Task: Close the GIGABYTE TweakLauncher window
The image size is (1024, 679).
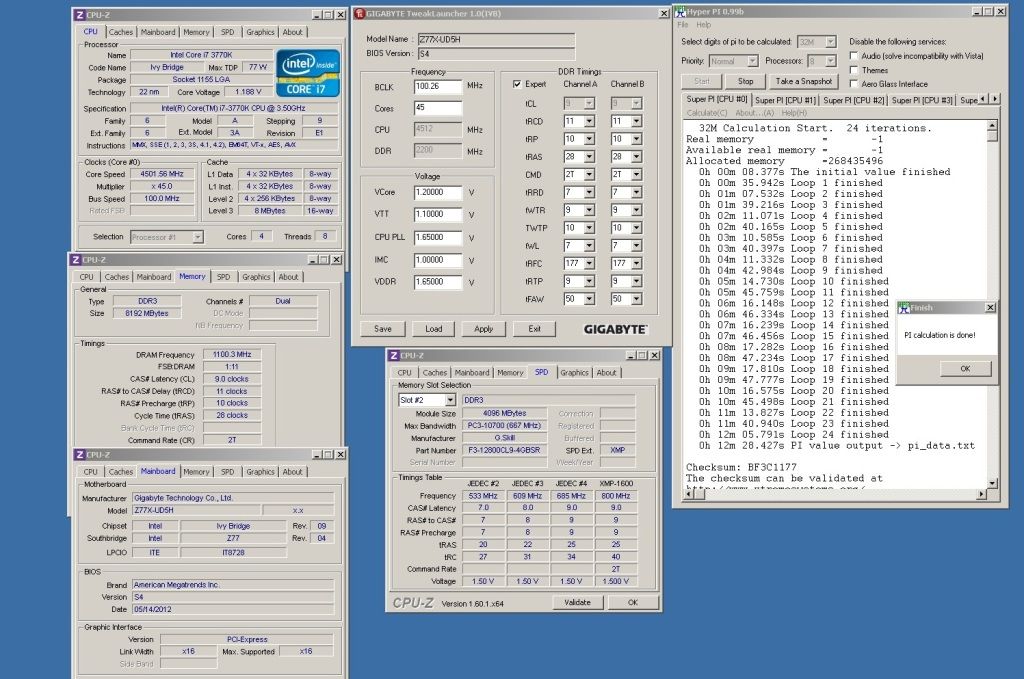Action: click(x=665, y=15)
